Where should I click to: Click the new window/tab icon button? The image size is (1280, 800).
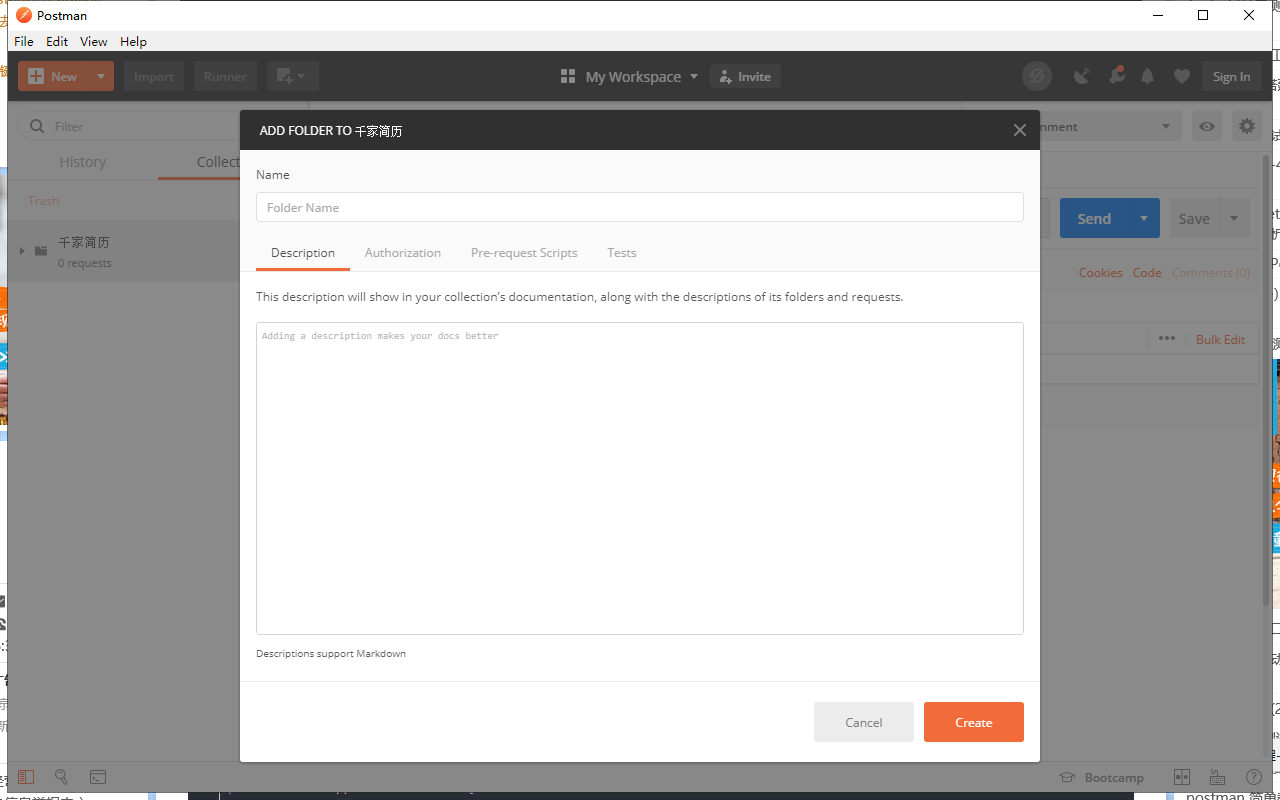click(292, 76)
